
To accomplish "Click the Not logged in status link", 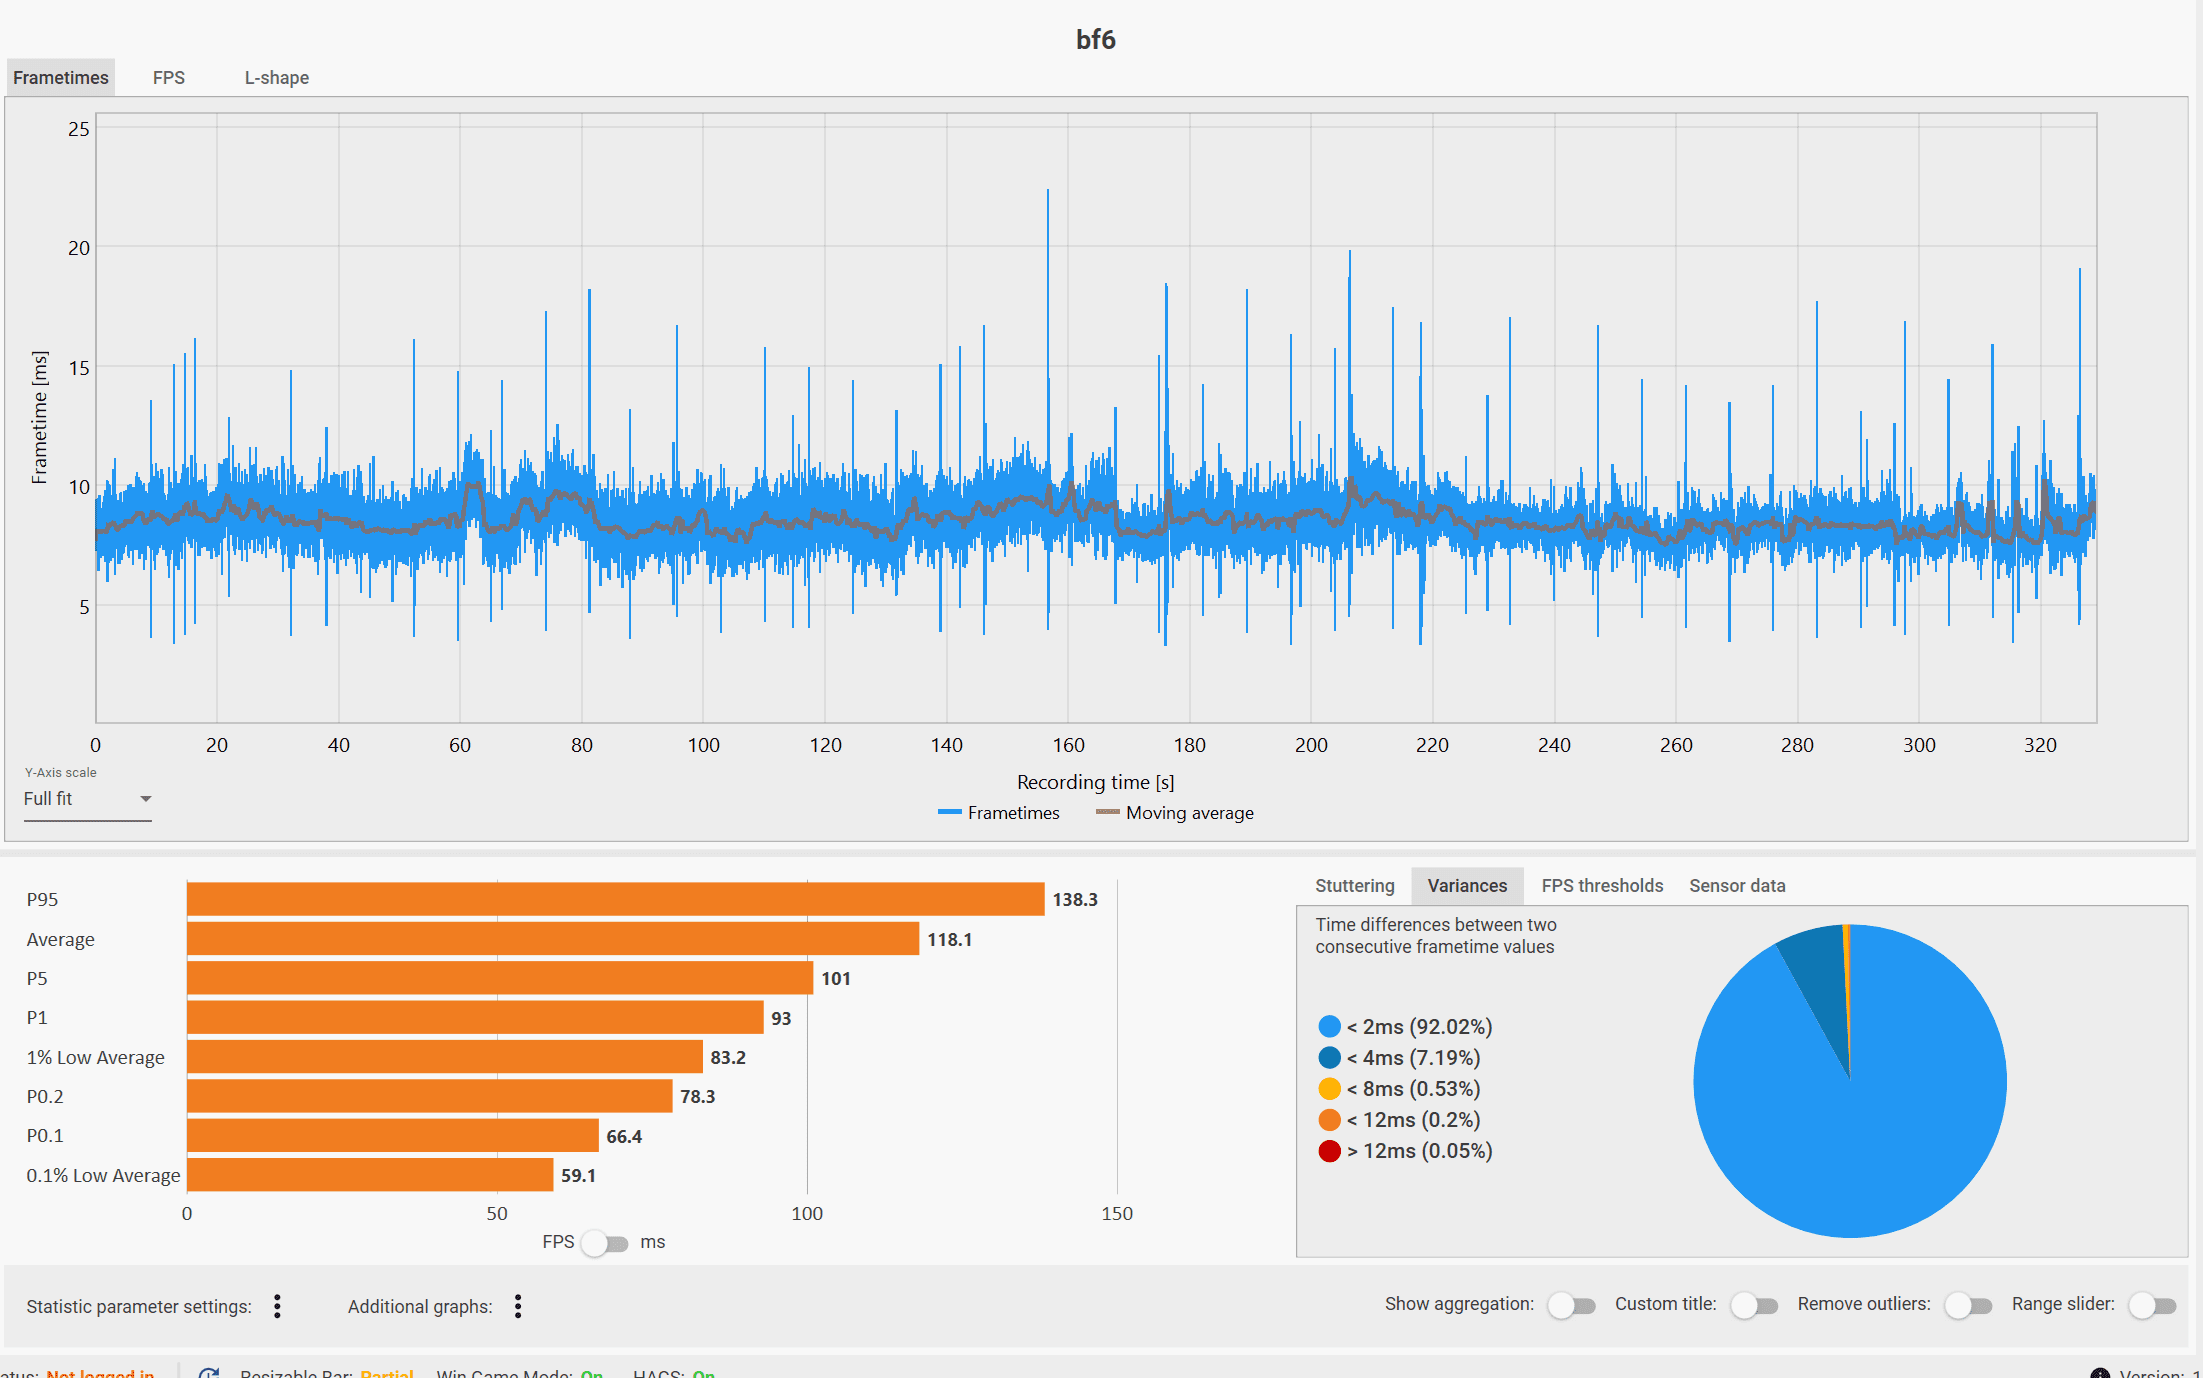I will tap(100, 1374).
